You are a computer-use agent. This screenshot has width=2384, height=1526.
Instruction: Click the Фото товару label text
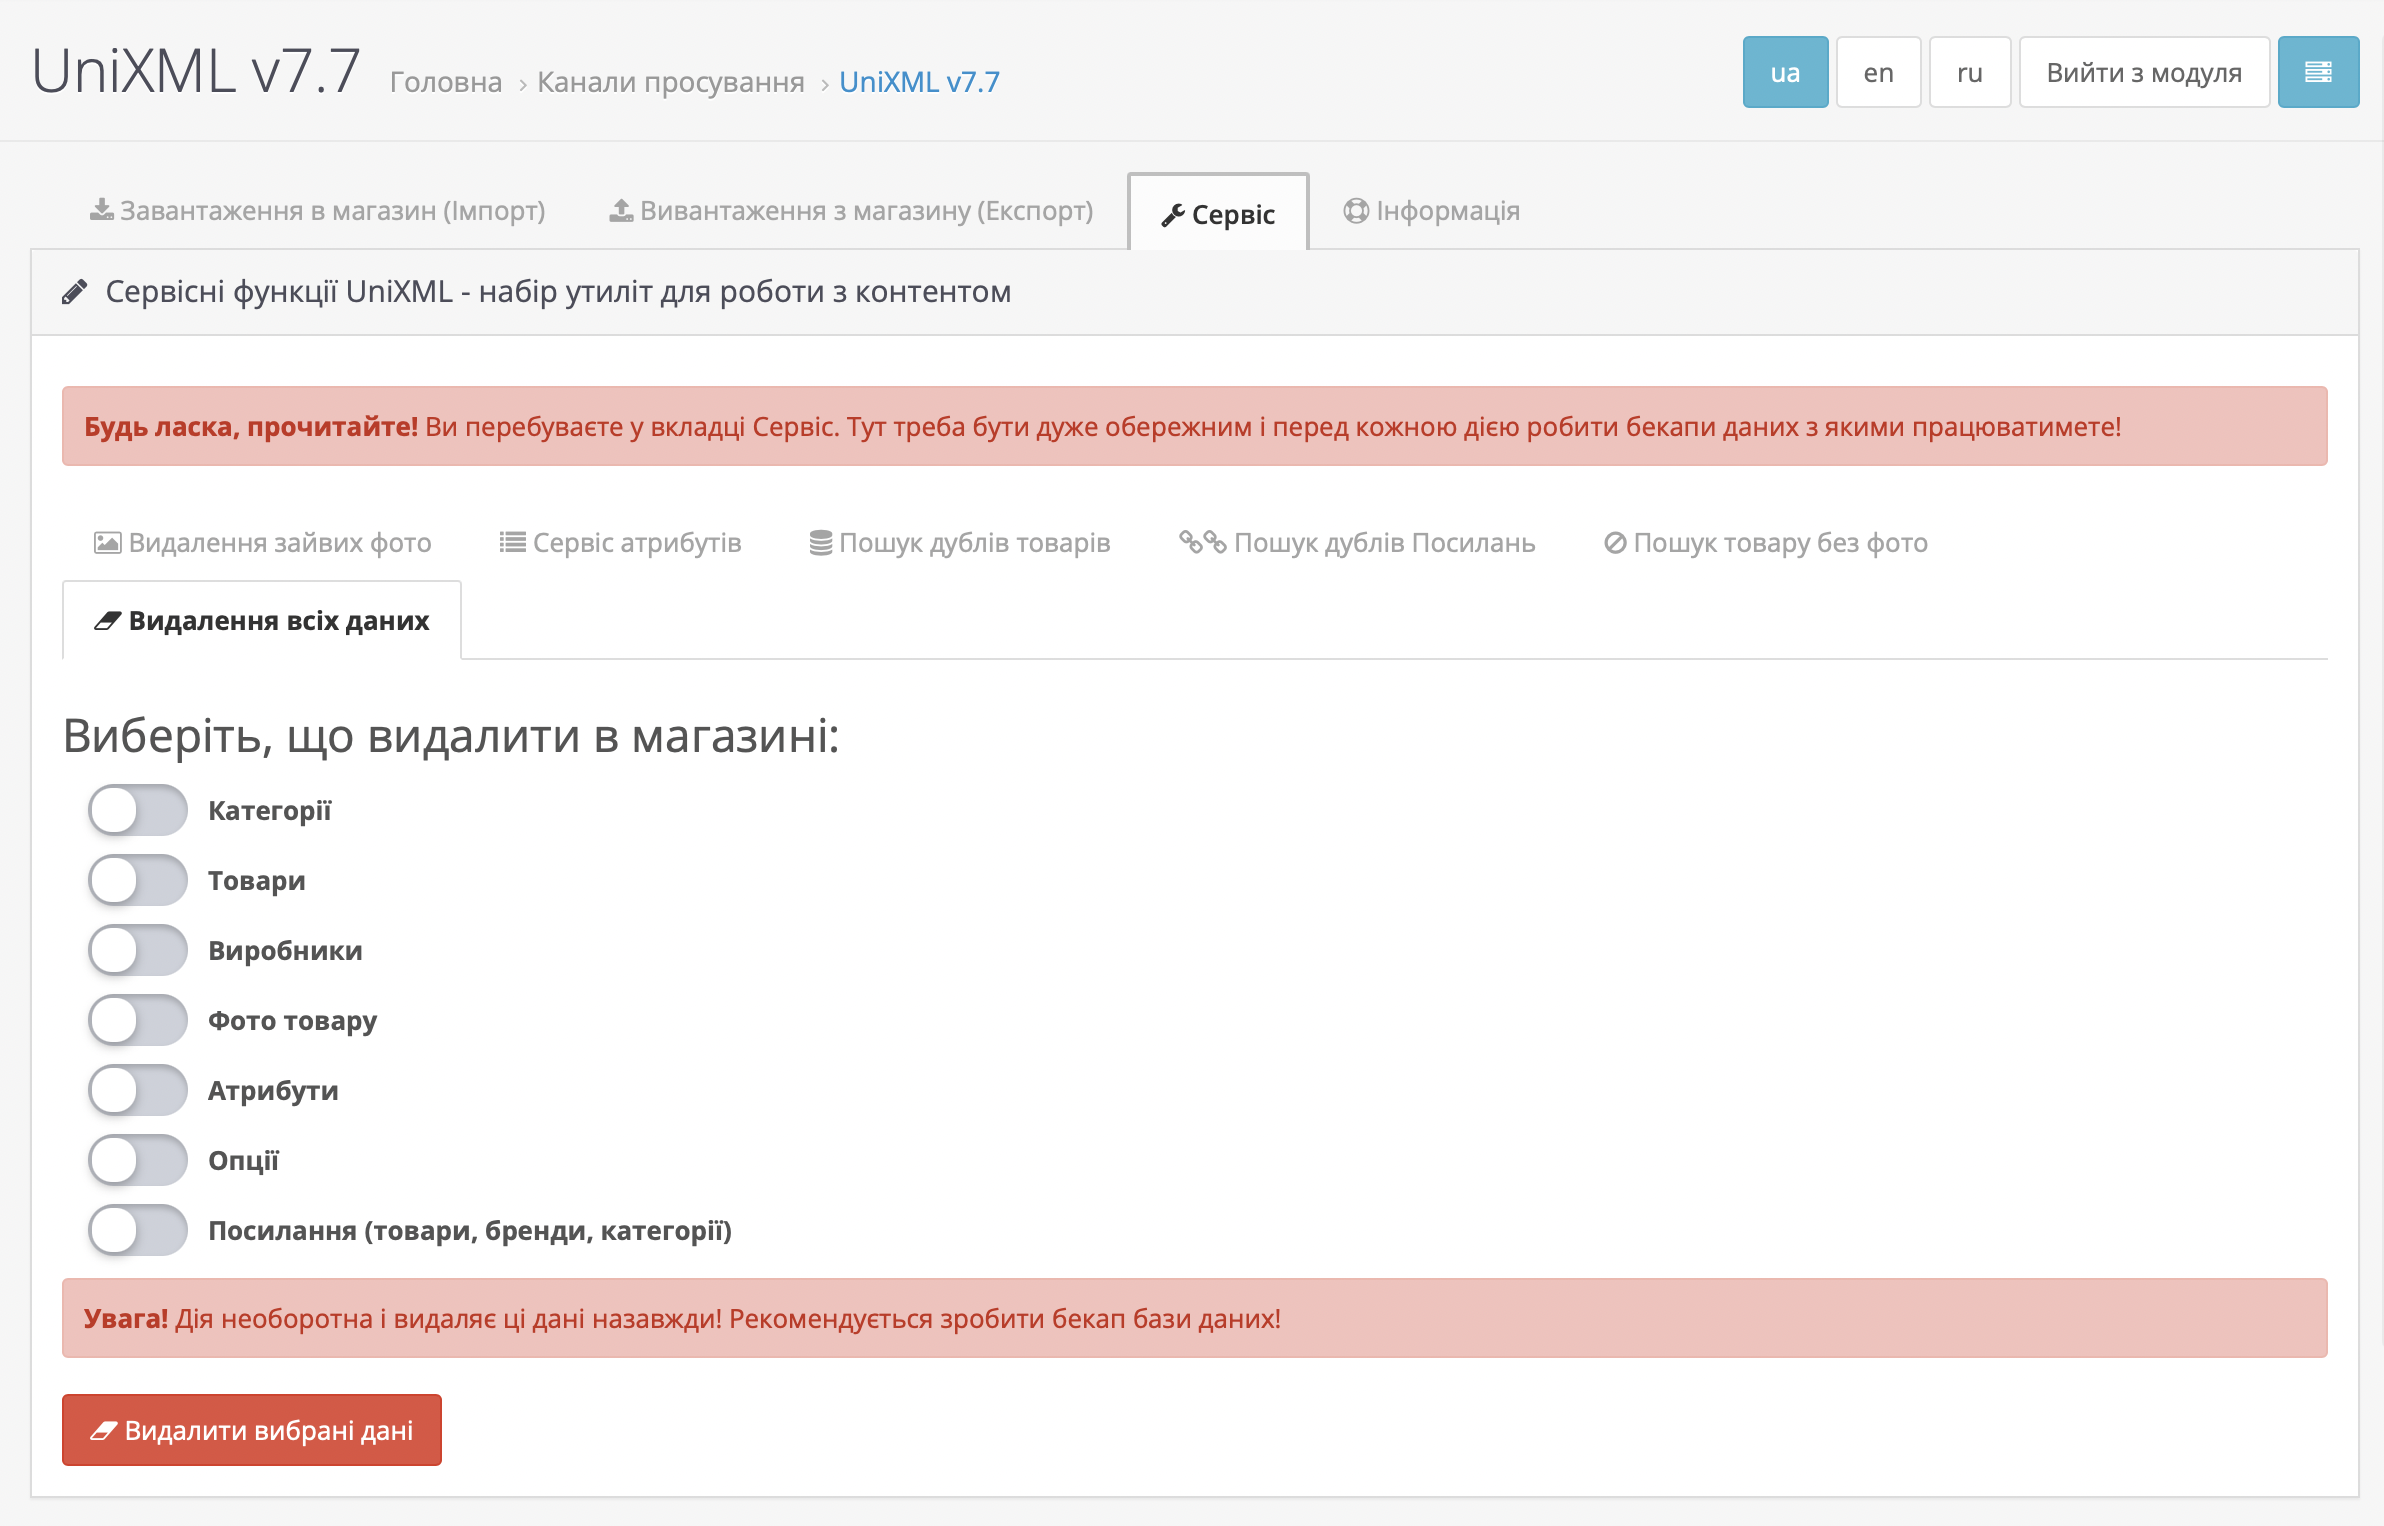292,1021
